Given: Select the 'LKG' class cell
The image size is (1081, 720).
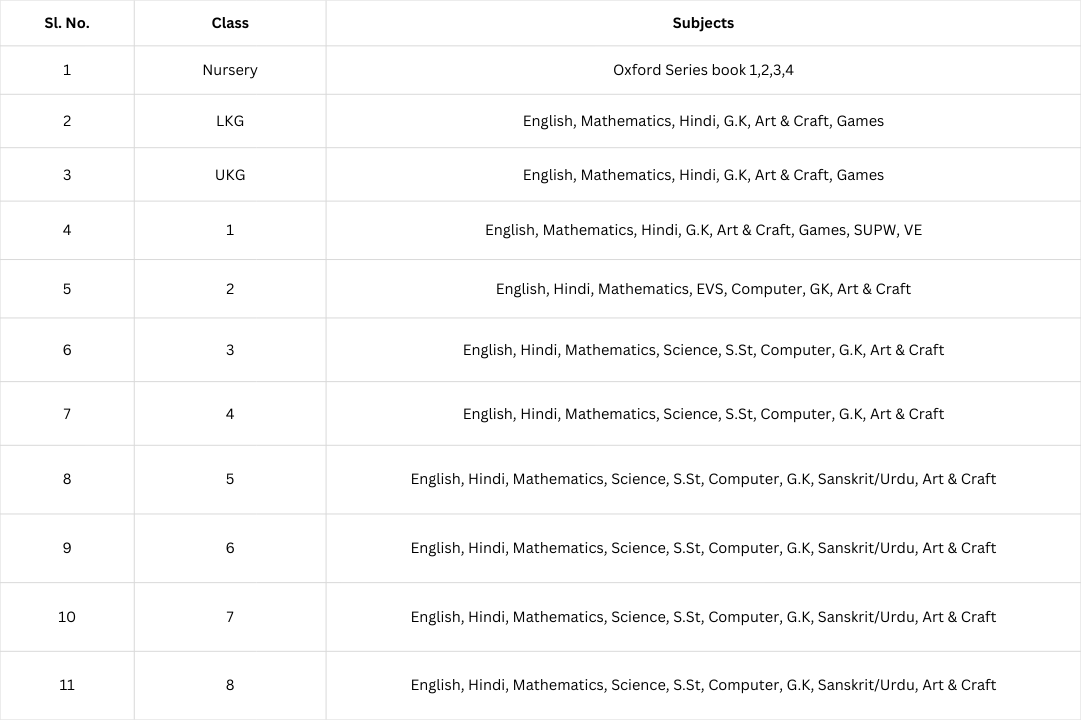Looking at the screenshot, I should (x=230, y=121).
